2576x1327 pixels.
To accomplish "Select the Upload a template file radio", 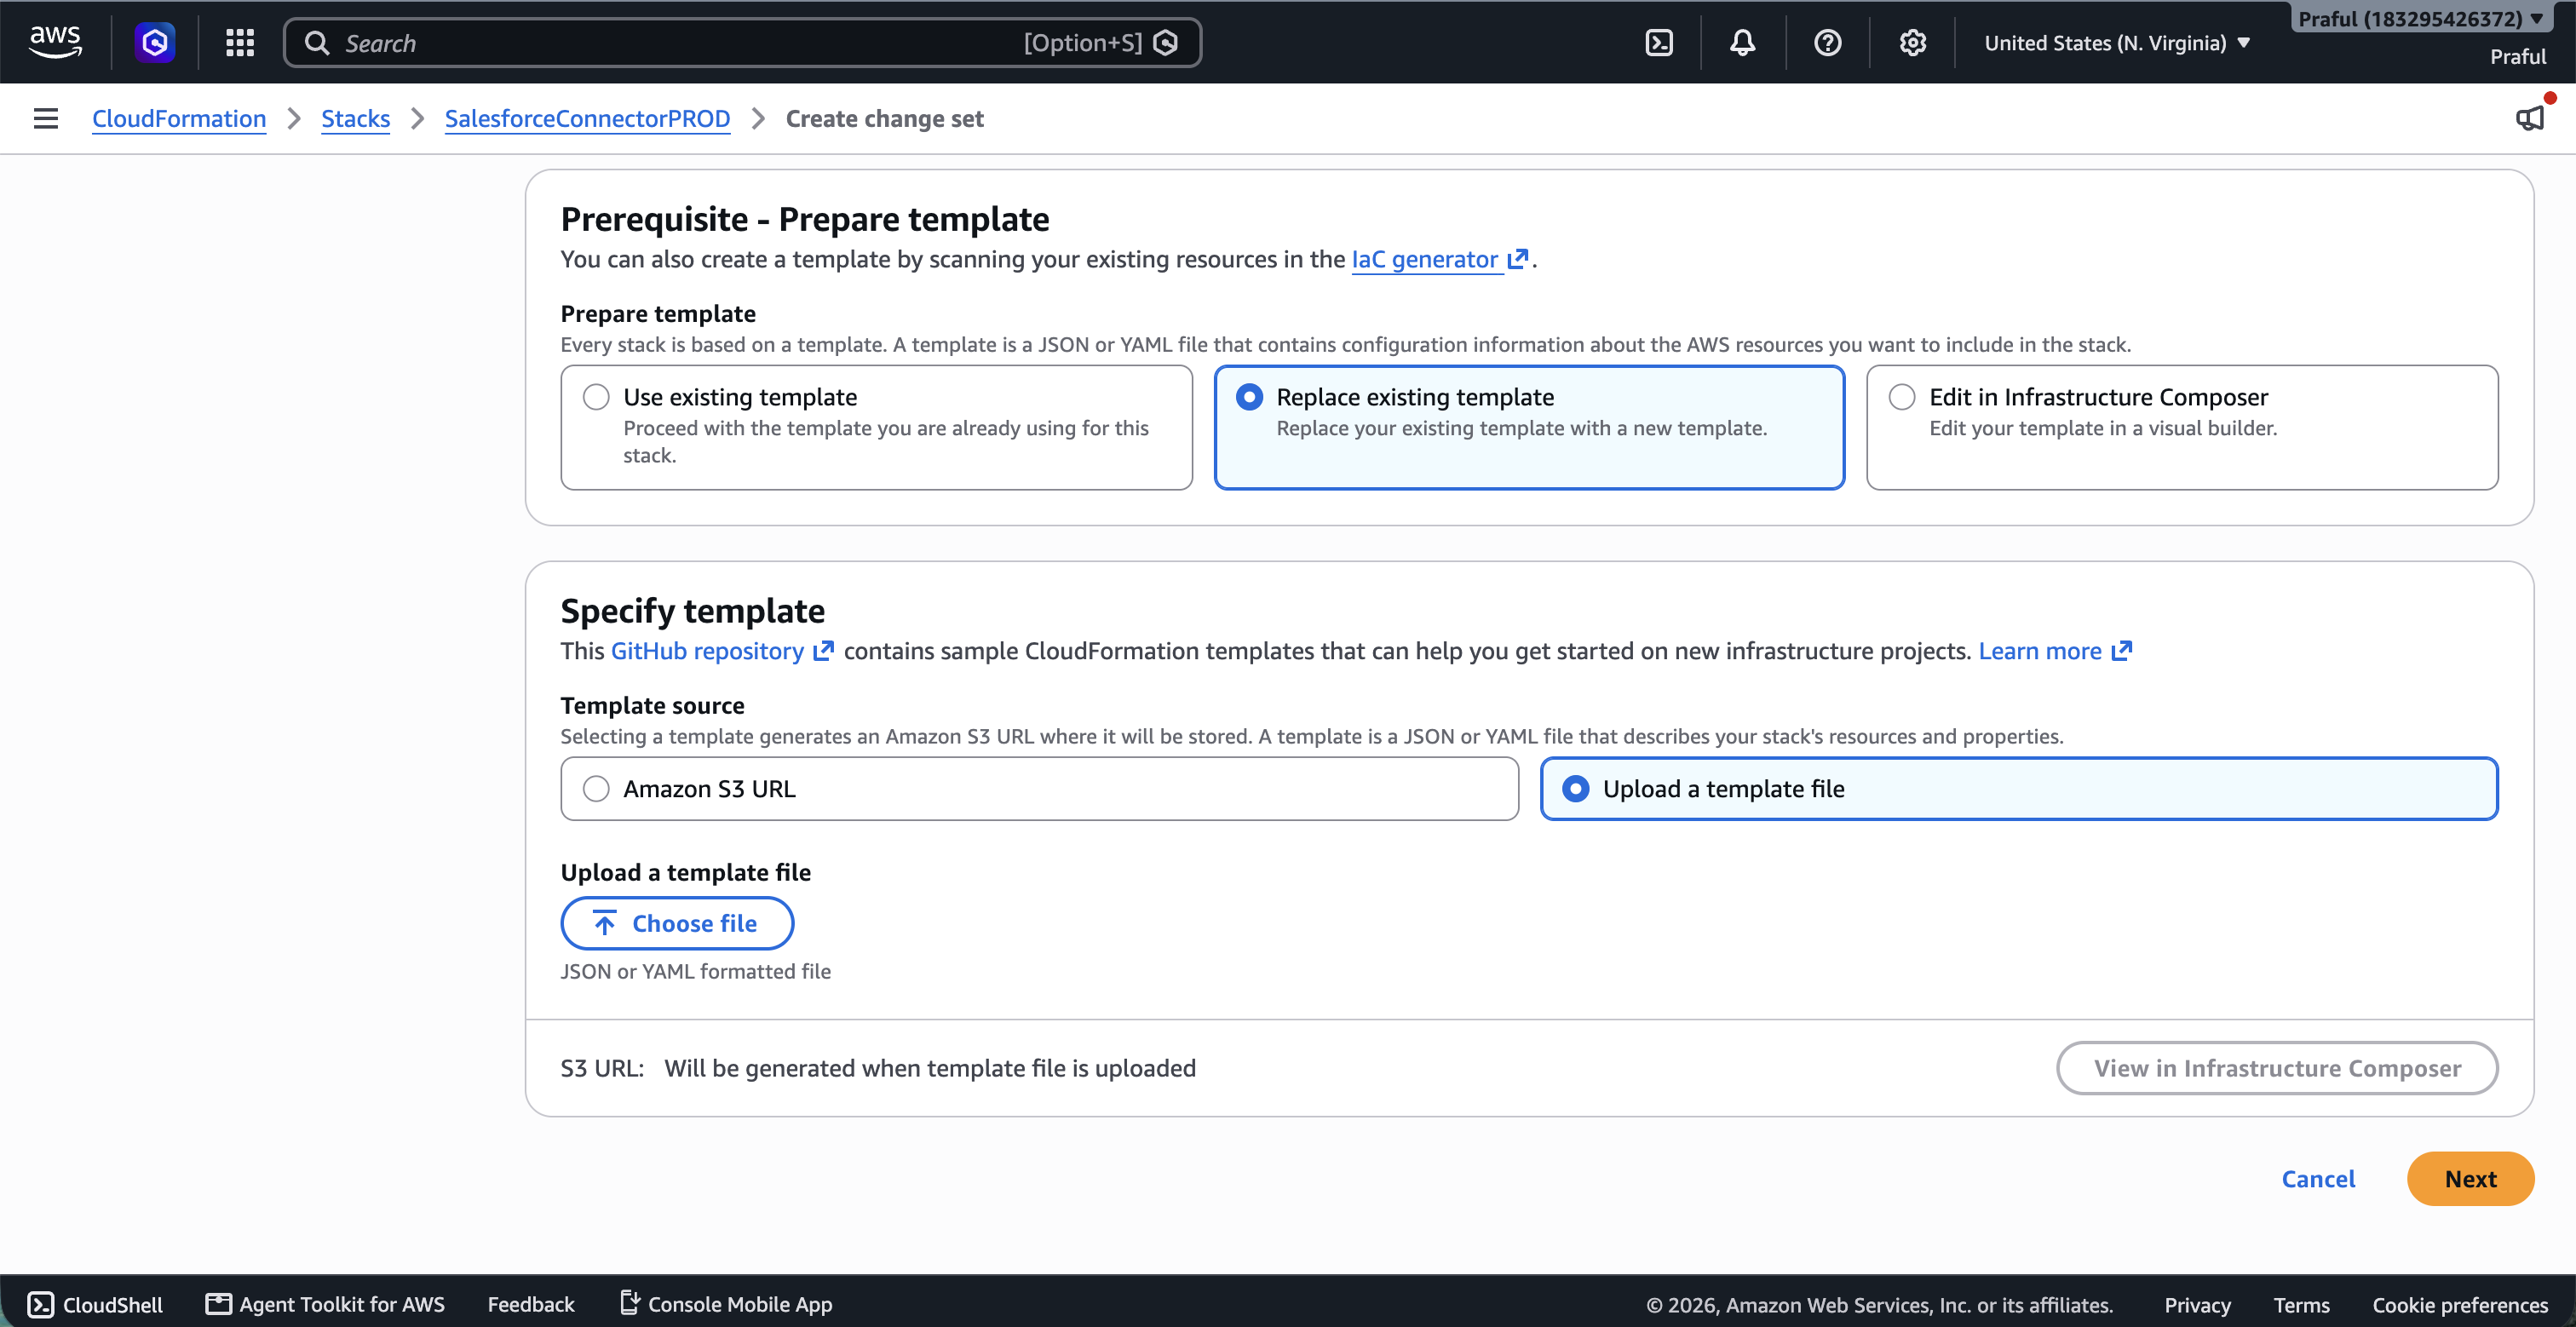I will (1576, 789).
